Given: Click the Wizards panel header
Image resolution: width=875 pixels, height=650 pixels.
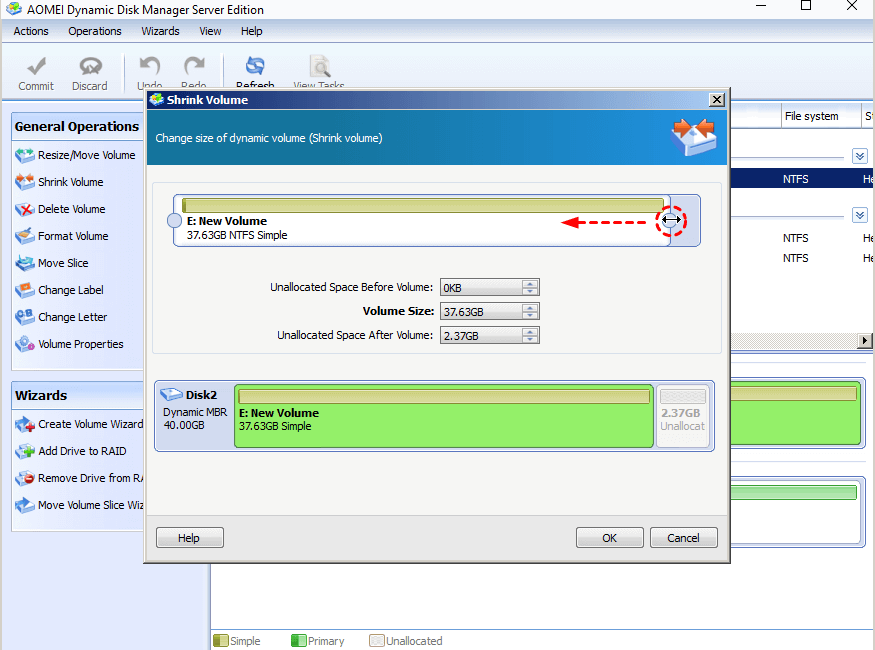Looking at the screenshot, I should 77,396.
